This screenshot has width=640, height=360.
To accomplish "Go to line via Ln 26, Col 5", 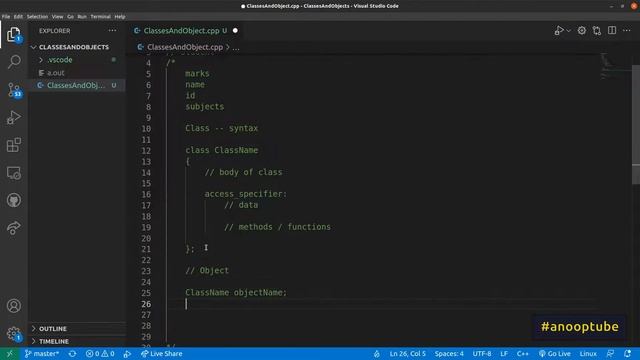I will (407, 354).
